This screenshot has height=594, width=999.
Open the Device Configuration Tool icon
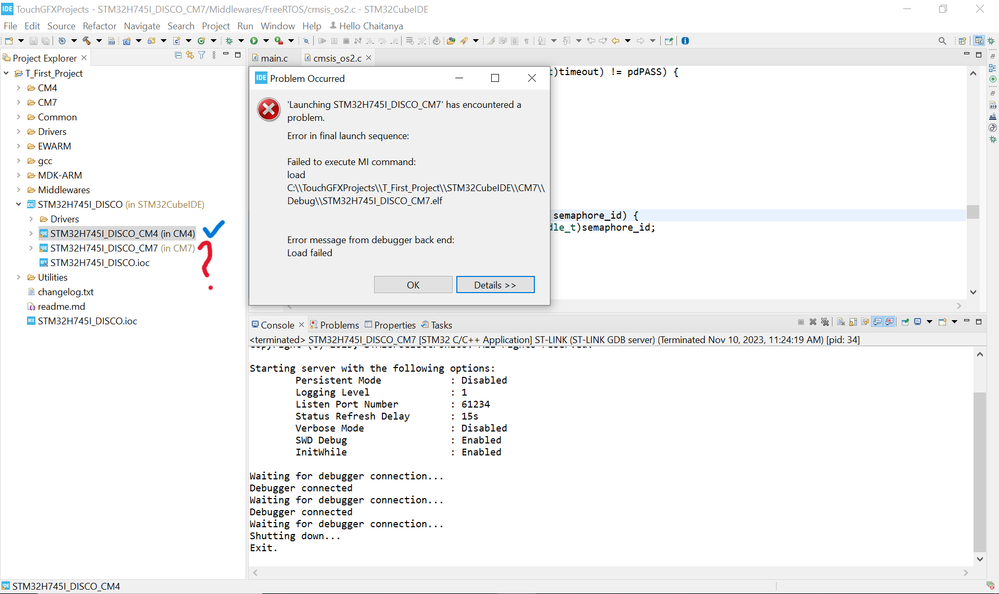click(x=127, y=42)
